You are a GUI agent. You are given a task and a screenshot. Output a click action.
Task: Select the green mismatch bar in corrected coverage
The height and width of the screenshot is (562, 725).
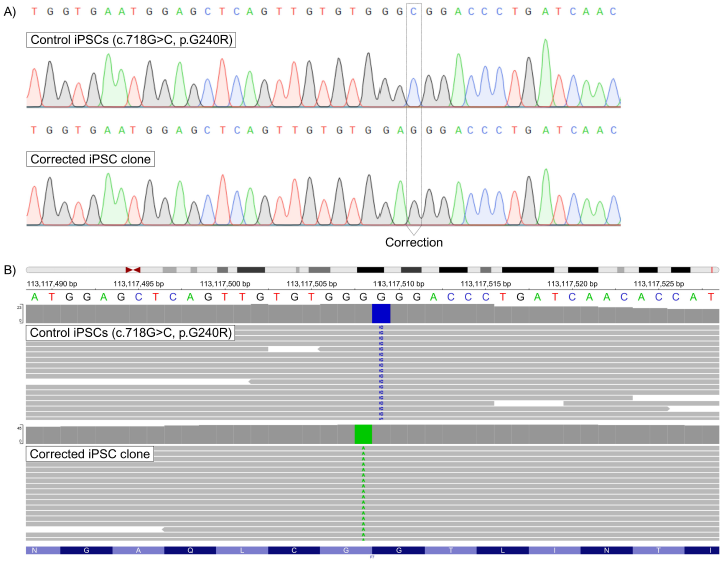363,434
